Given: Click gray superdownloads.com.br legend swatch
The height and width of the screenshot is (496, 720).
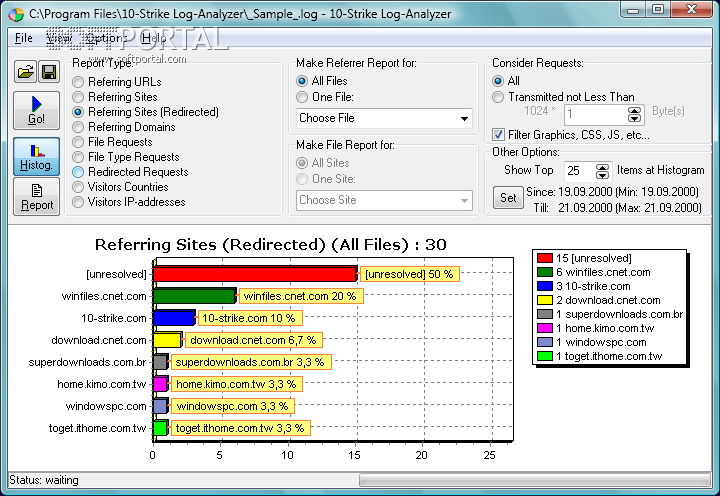Looking at the screenshot, I should pos(545,314).
